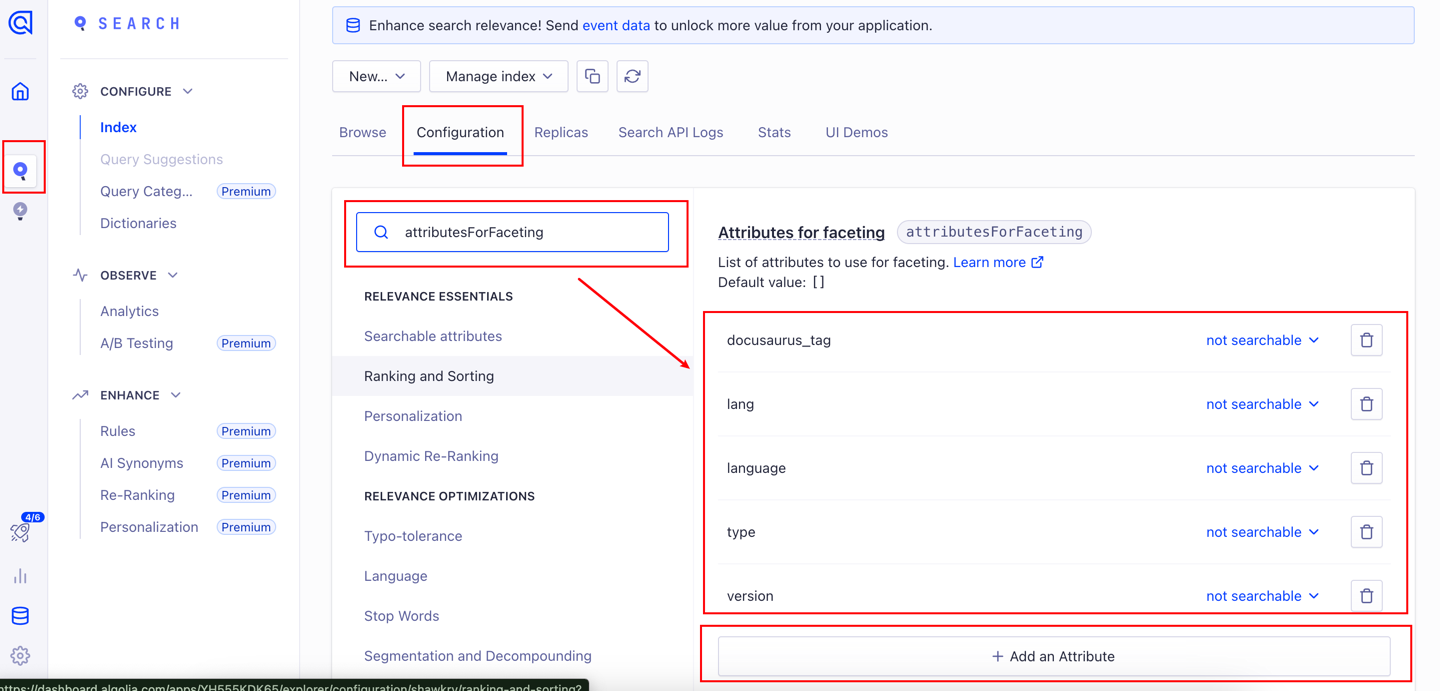
Task: Open the Recommend icon in sidebar
Action: click(x=20, y=211)
